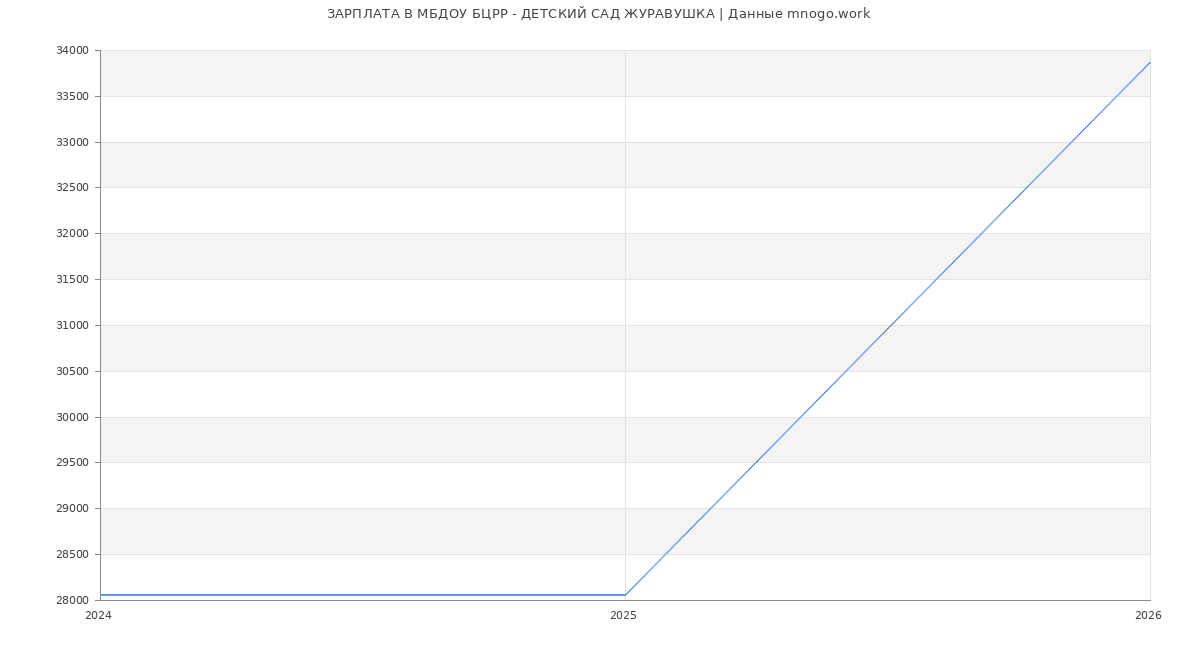Click the 28500 y-axis label
The width and height of the screenshot is (1200, 650).
pos(74,555)
